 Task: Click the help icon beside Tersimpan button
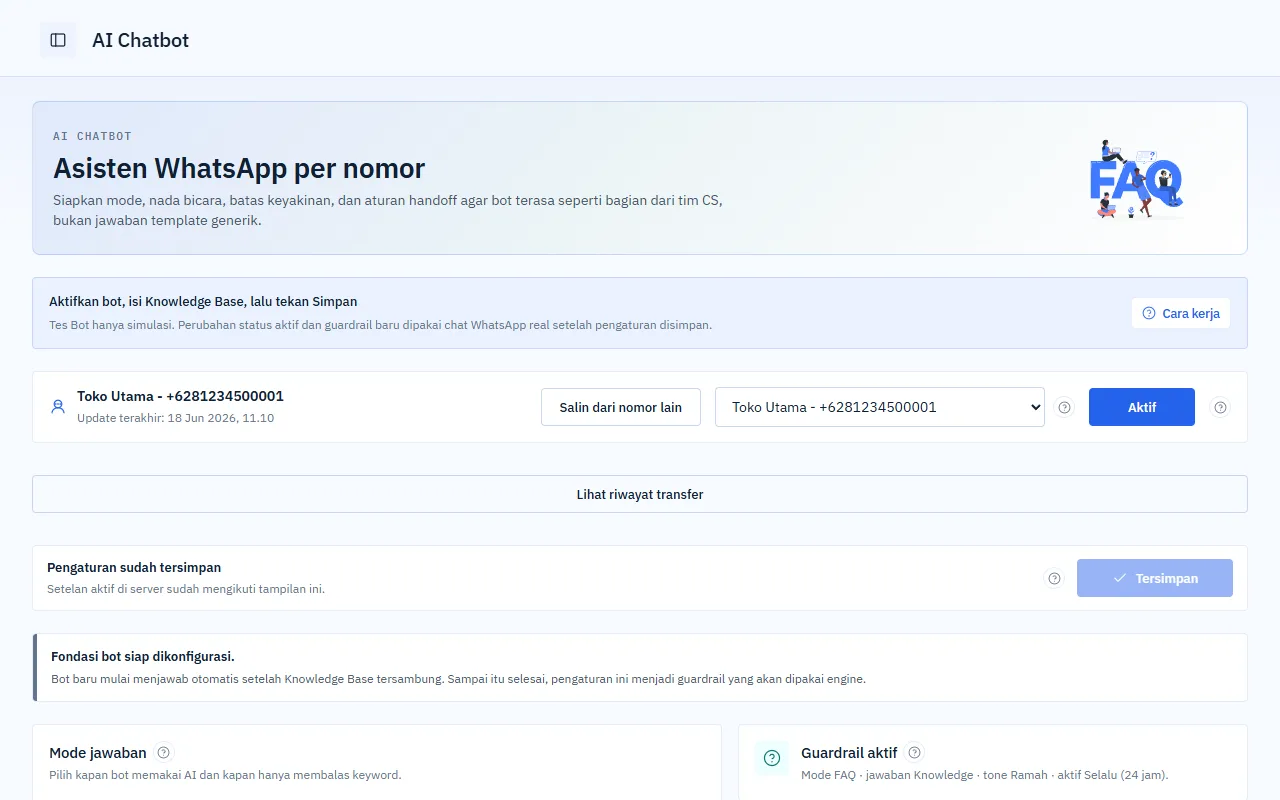coord(1054,578)
